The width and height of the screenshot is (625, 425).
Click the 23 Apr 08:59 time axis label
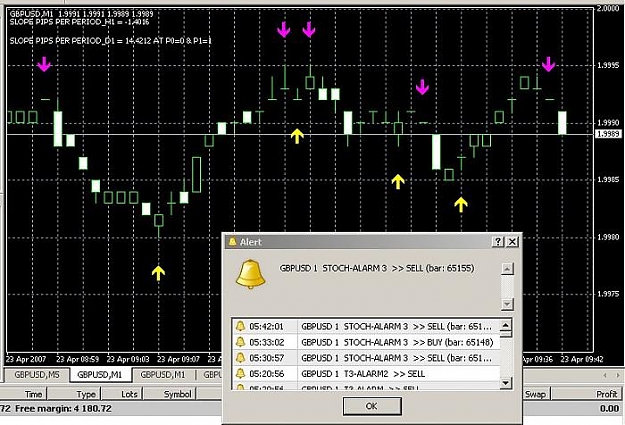click(x=78, y=359)
